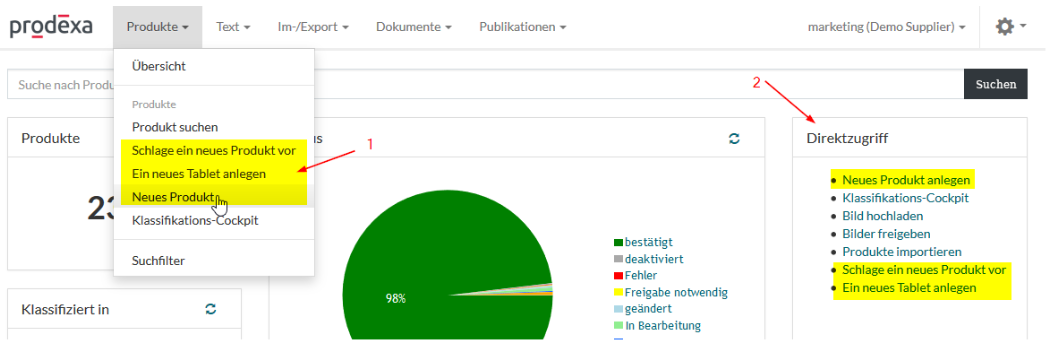1051x361 pixels.
Task: Click the Suchen button
Action: (995, 84)
